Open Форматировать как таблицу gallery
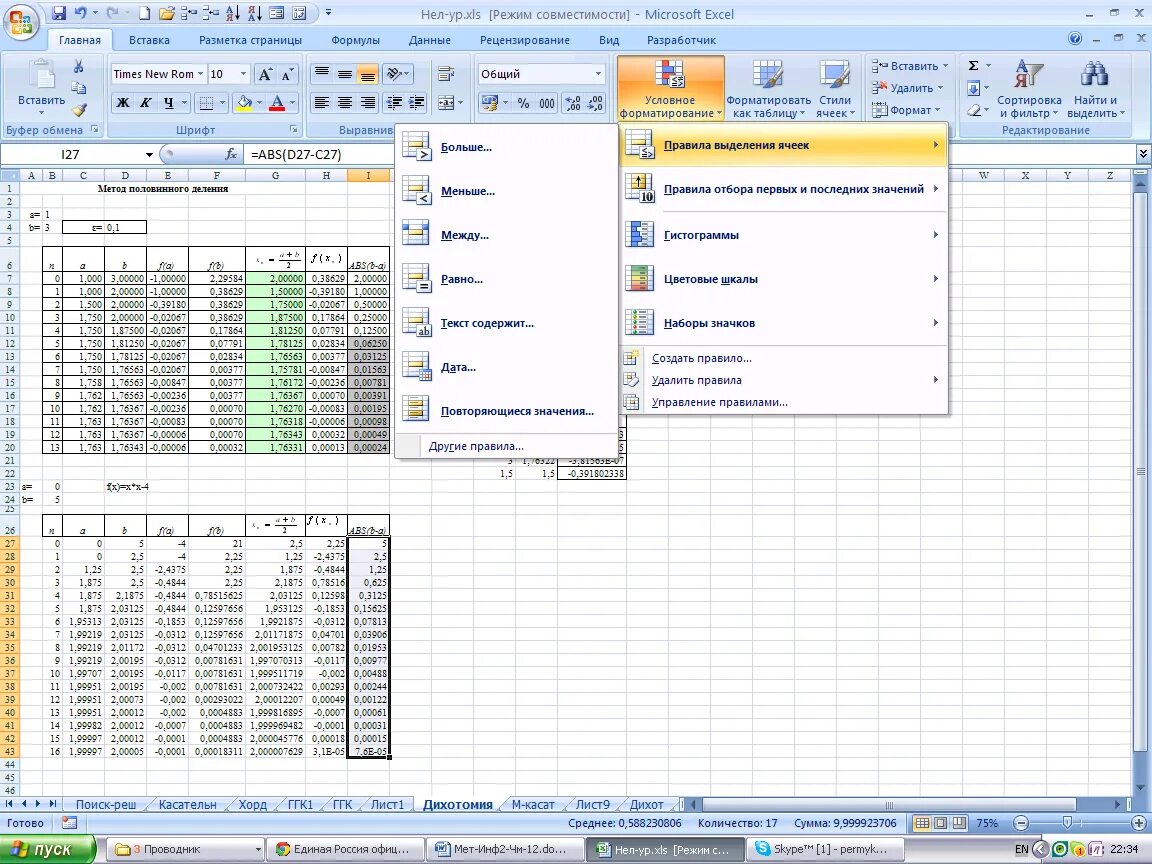Viewport: 1152px width, 864px height. pos(768,88)
